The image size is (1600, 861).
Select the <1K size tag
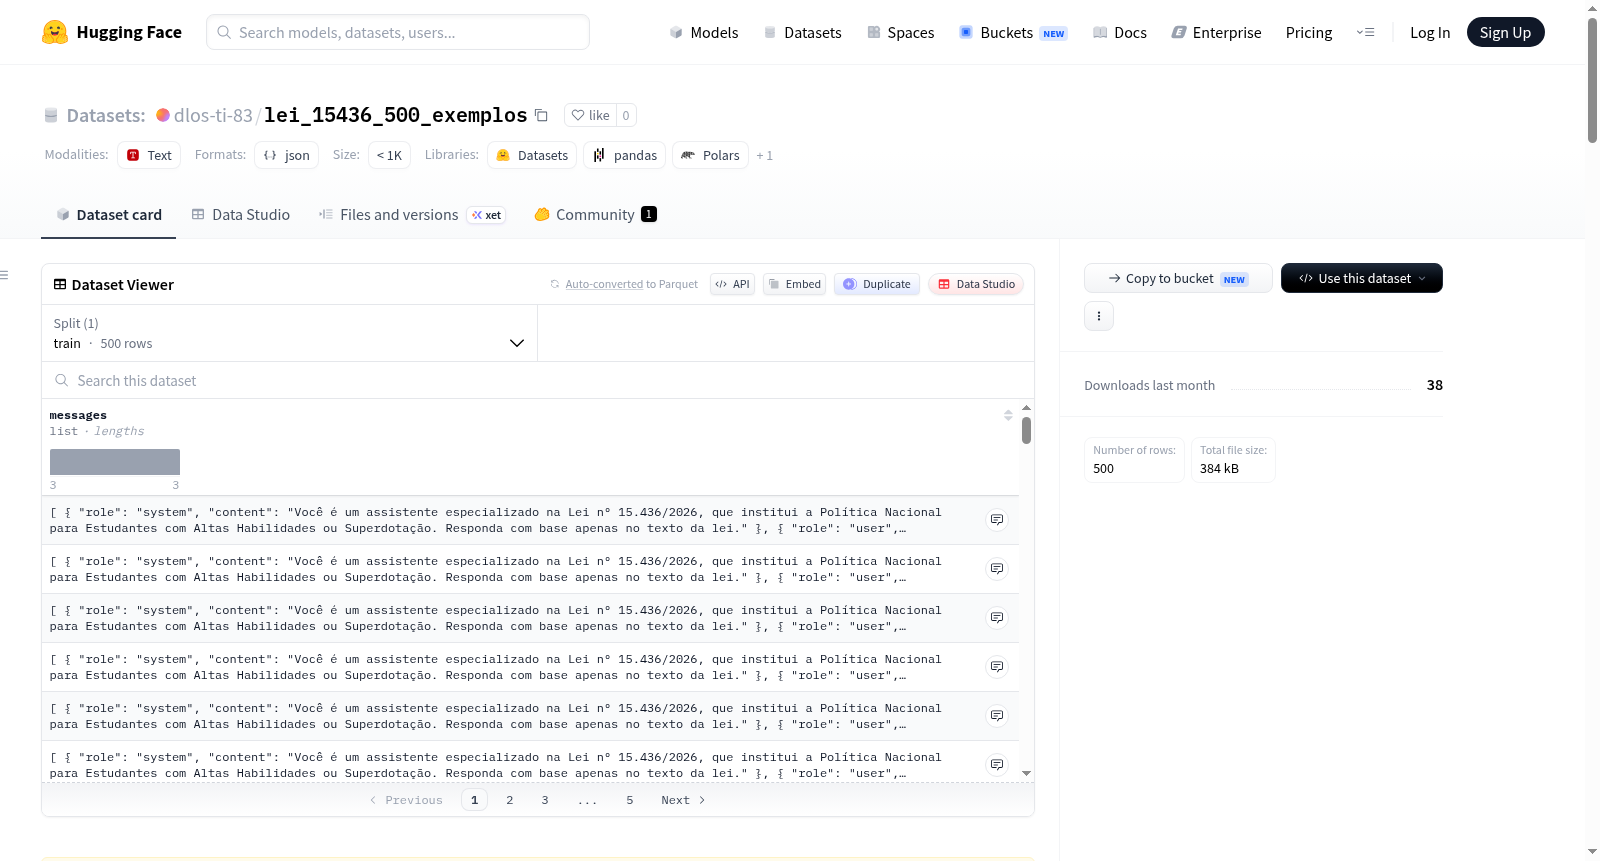[390, 155]
